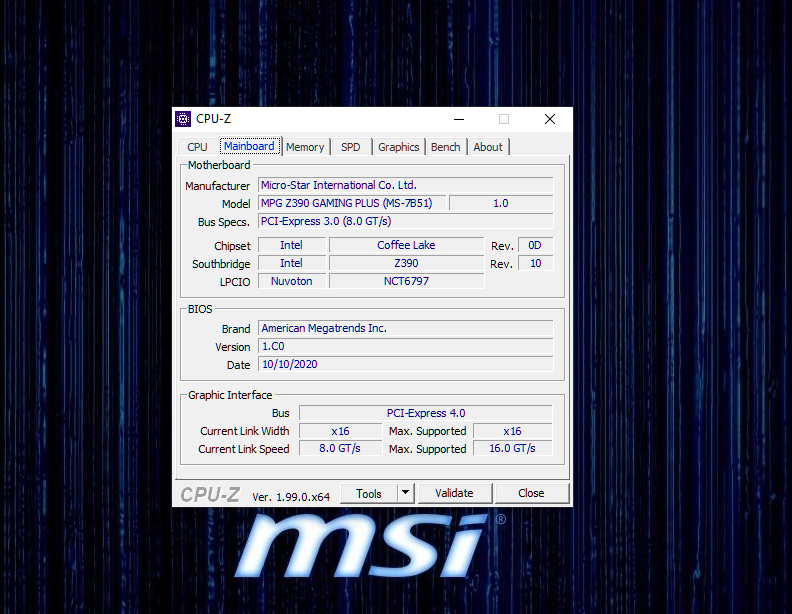
Task: Show the About tab
Action: point(488,147)
